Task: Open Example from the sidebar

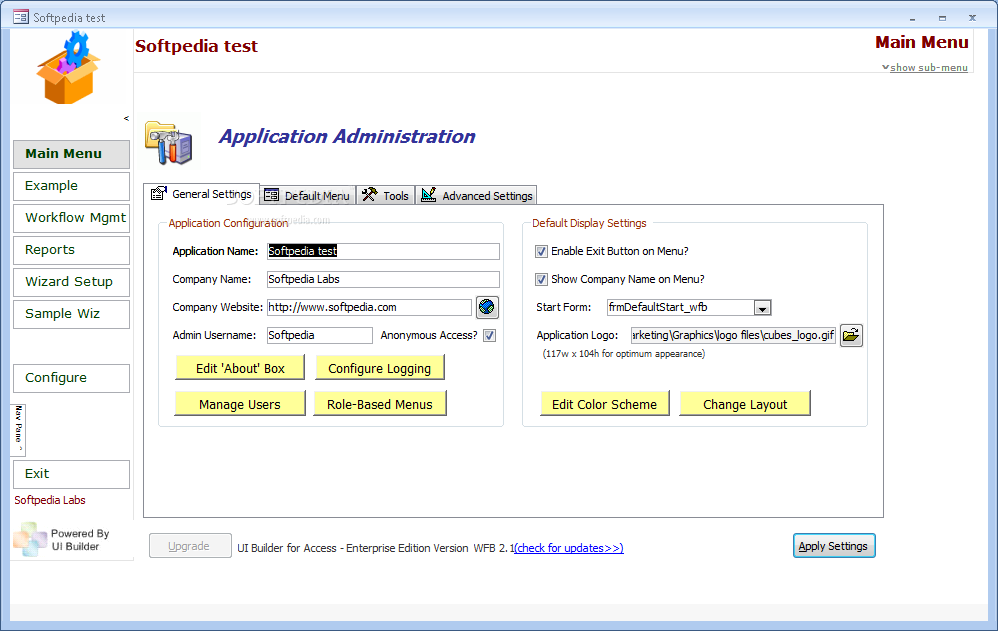Action: tap(71, 187)
